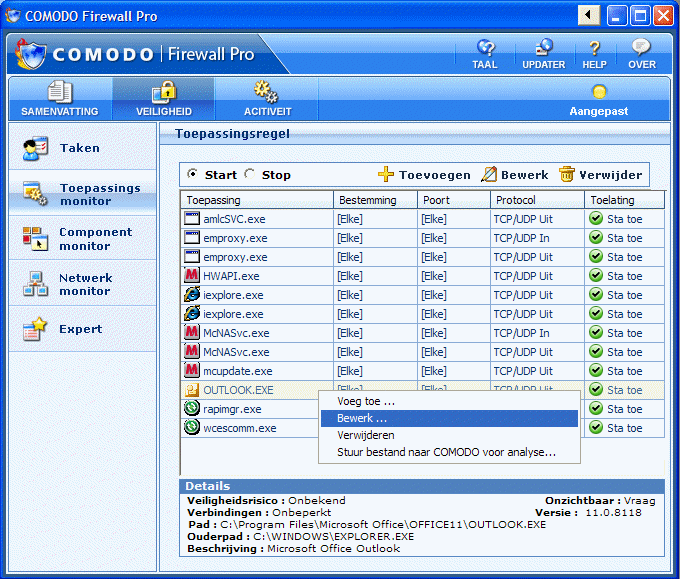
Task: Open the UPDATER icon
Action: [543, 54]
